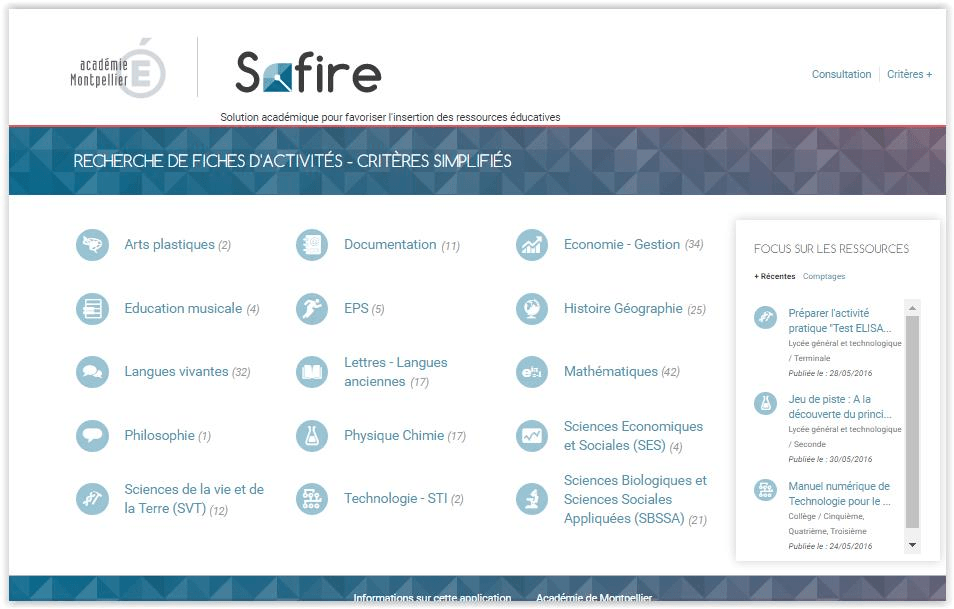Click the date text Publiée le : 24/05/2016
The image size is (954, 609).
(x=830, y=546)
